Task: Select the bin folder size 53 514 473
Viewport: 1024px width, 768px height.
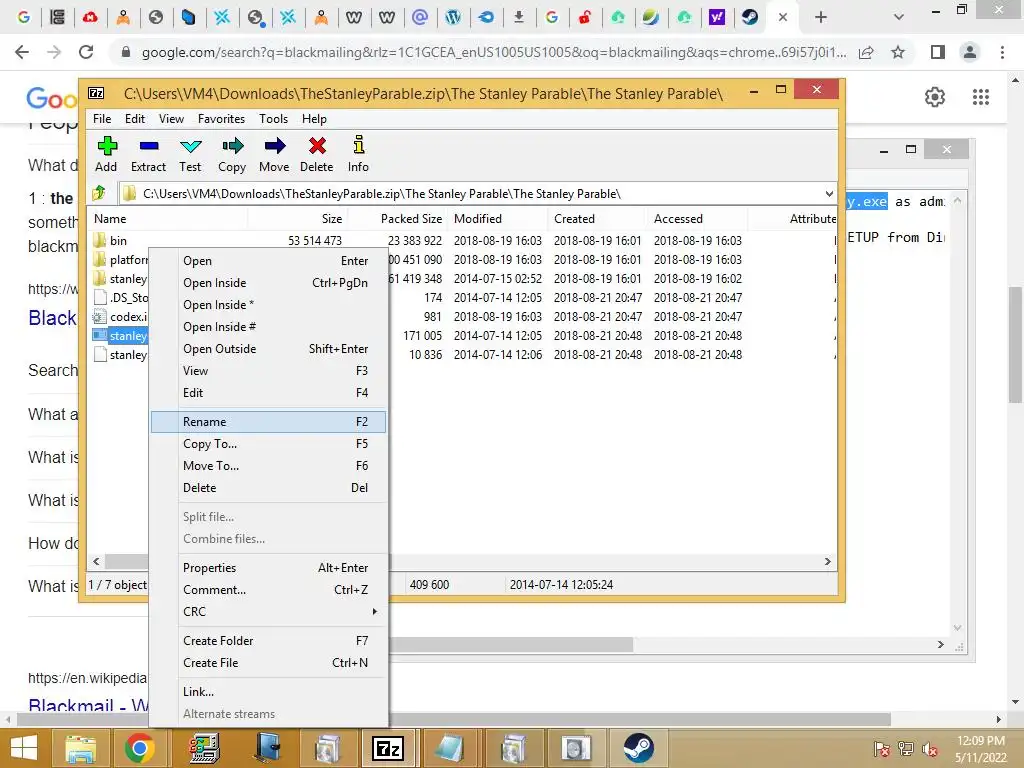Action: pyautogui.click(x=315, y=240)
